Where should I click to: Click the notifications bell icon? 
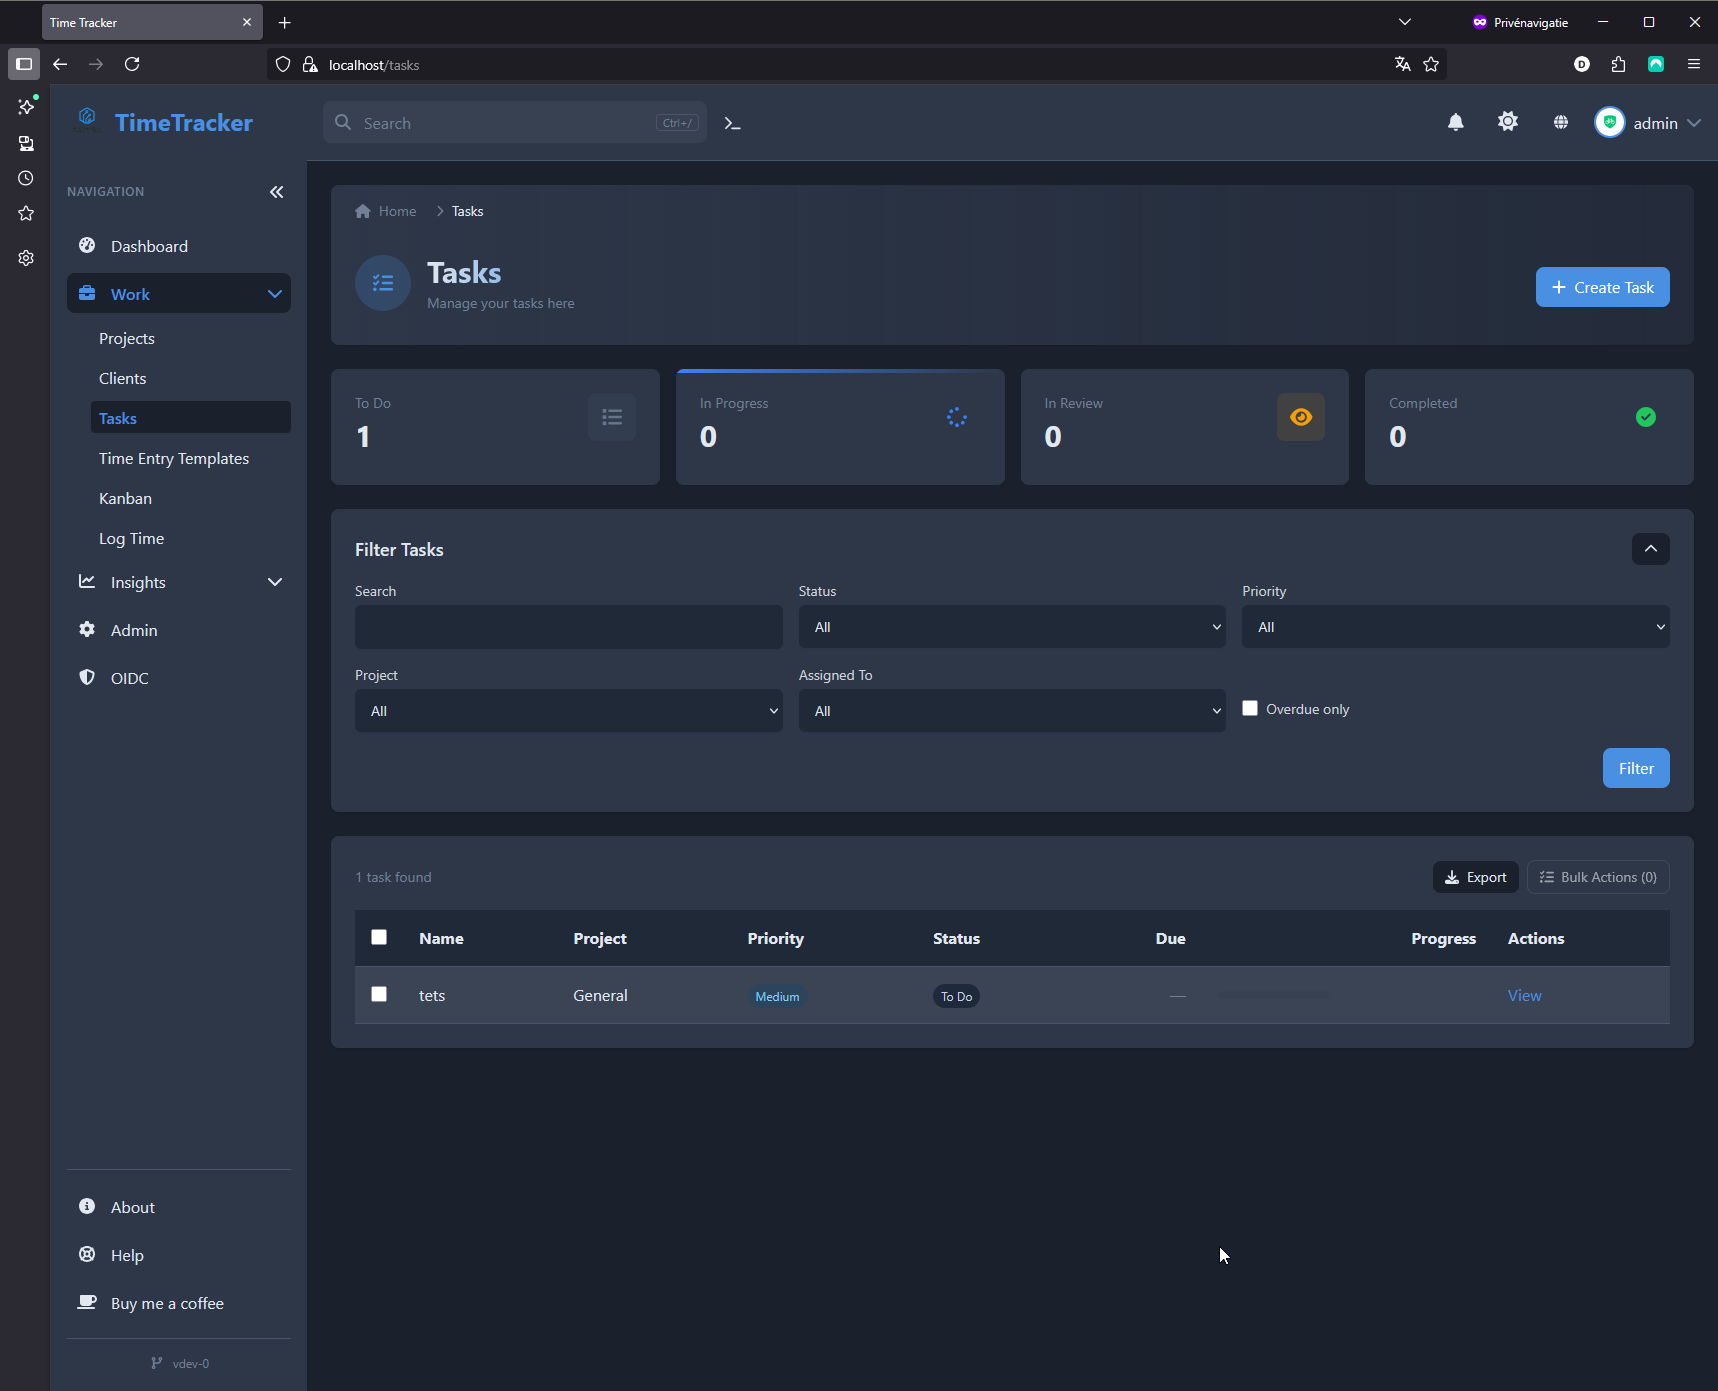1455,122
